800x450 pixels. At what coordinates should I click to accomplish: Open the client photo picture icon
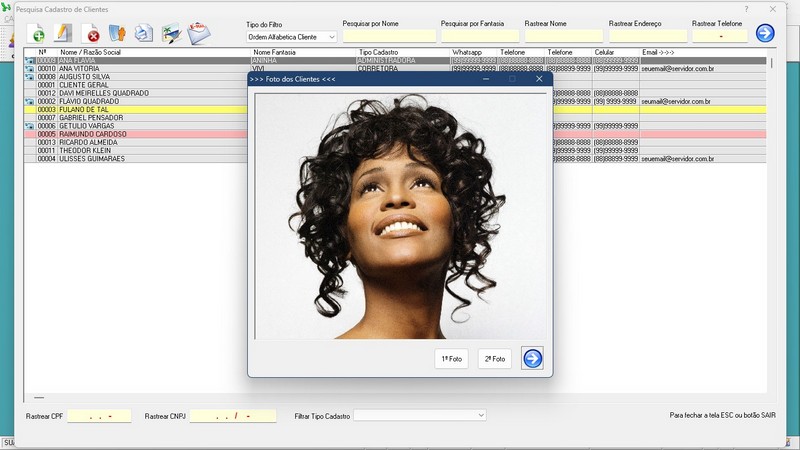pyautogui.click(x=171, y=33)
